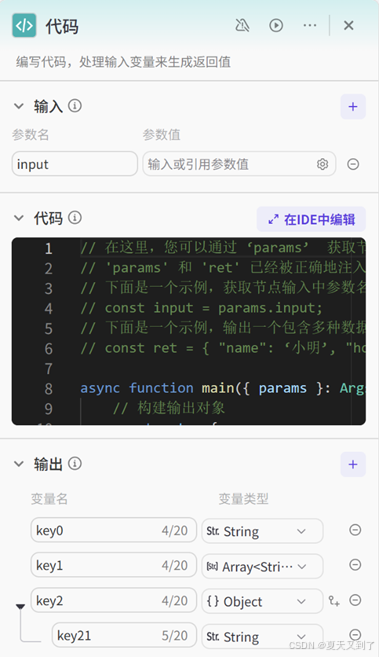Click code line 9 构建输出对象 comment

(x=169, y=408)
